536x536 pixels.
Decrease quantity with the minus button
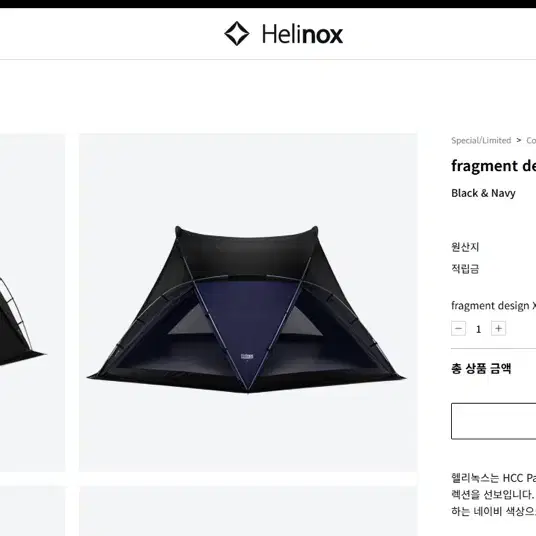pos(458,329)
